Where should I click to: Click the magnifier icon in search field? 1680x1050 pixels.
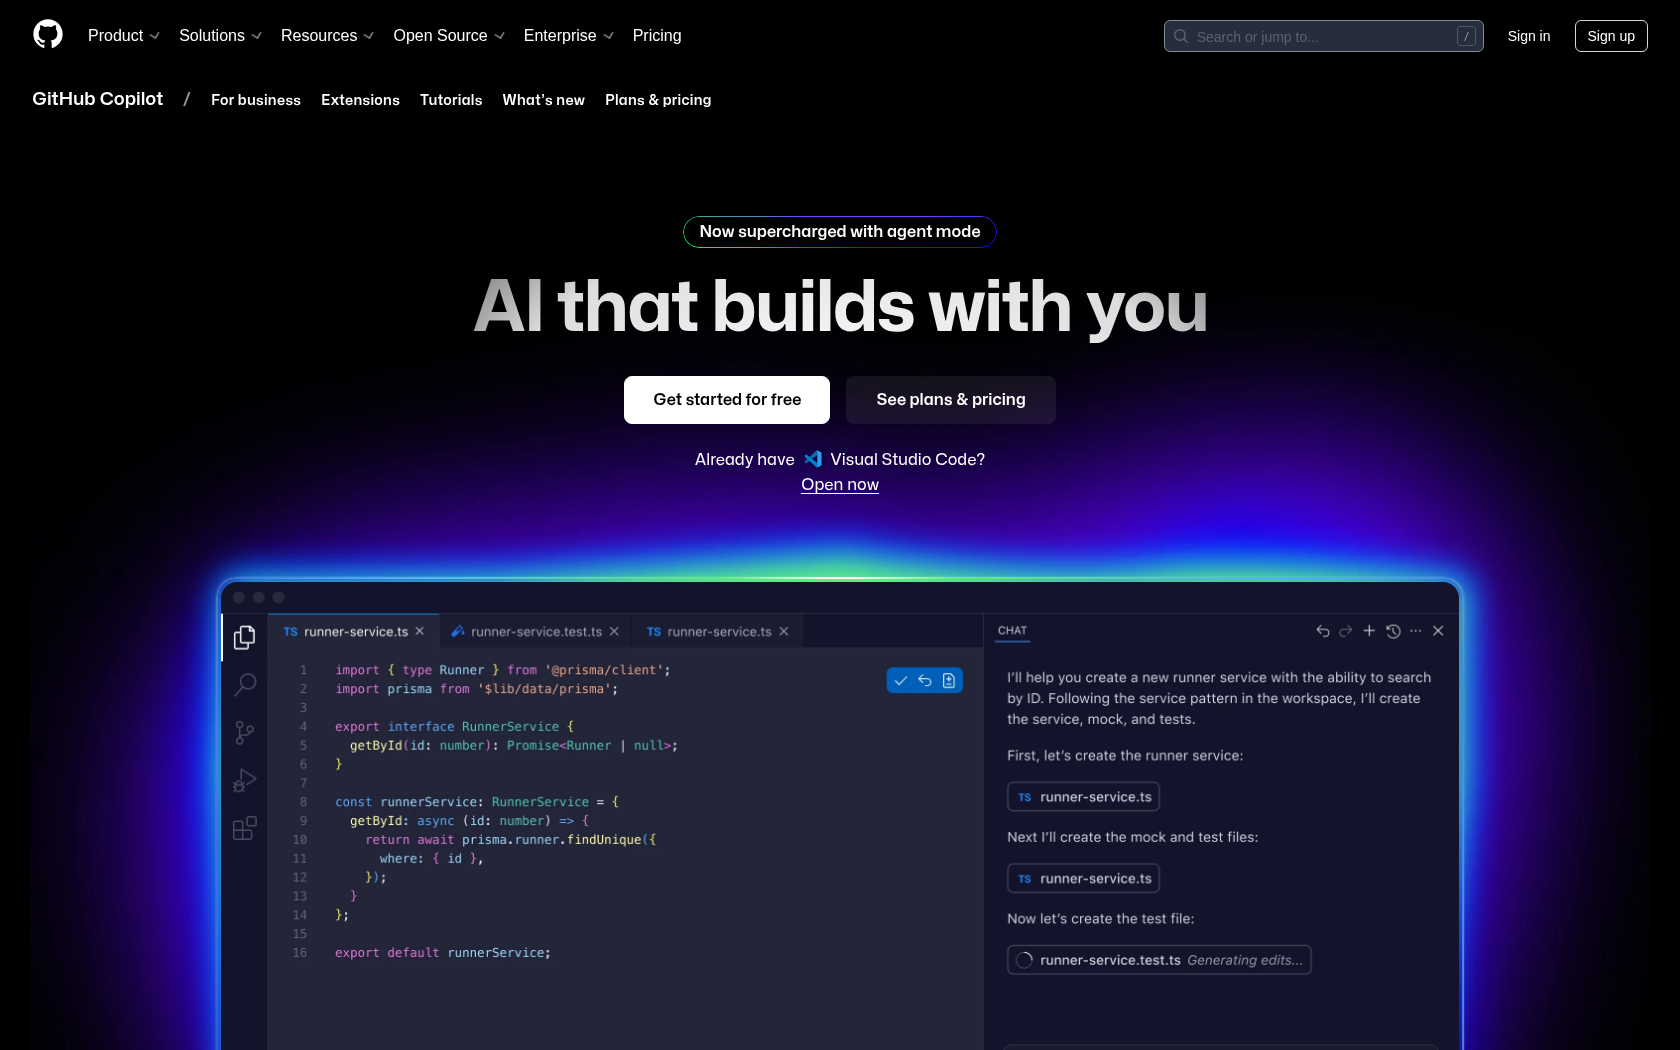point(1181,36)
